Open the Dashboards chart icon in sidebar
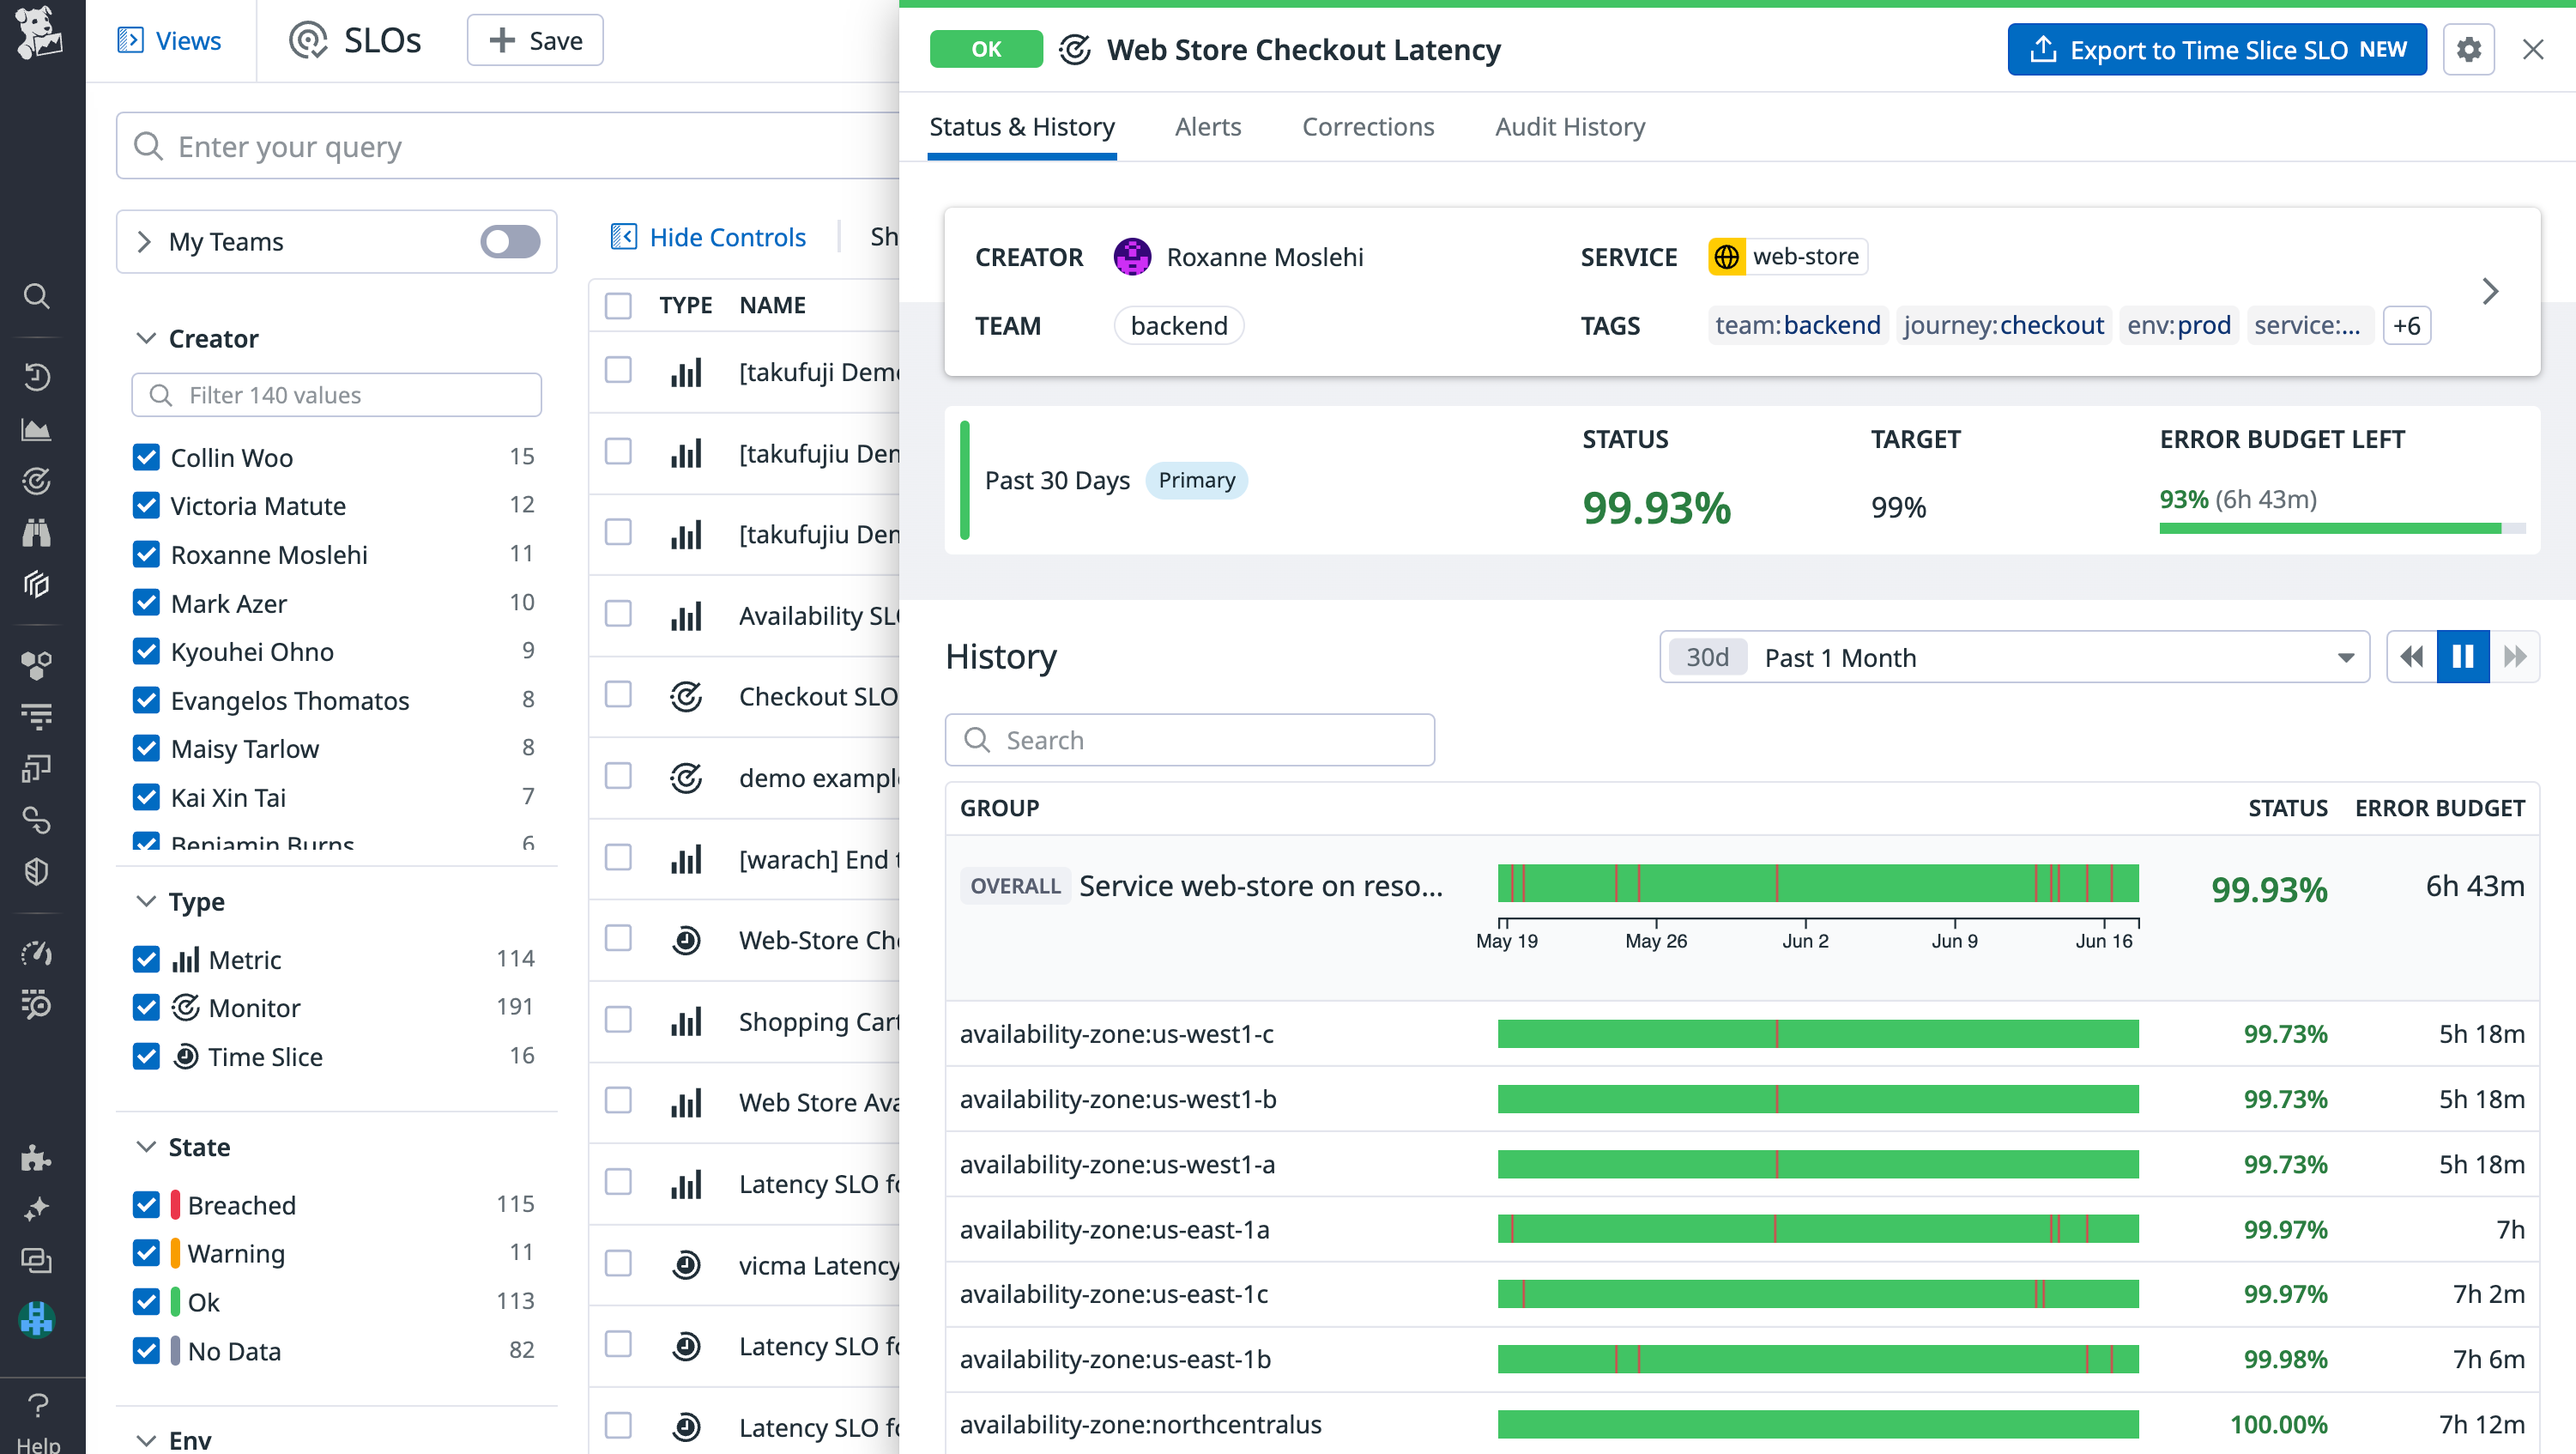The width and height of the screenshot is (2576, 1454). (36, 430)
